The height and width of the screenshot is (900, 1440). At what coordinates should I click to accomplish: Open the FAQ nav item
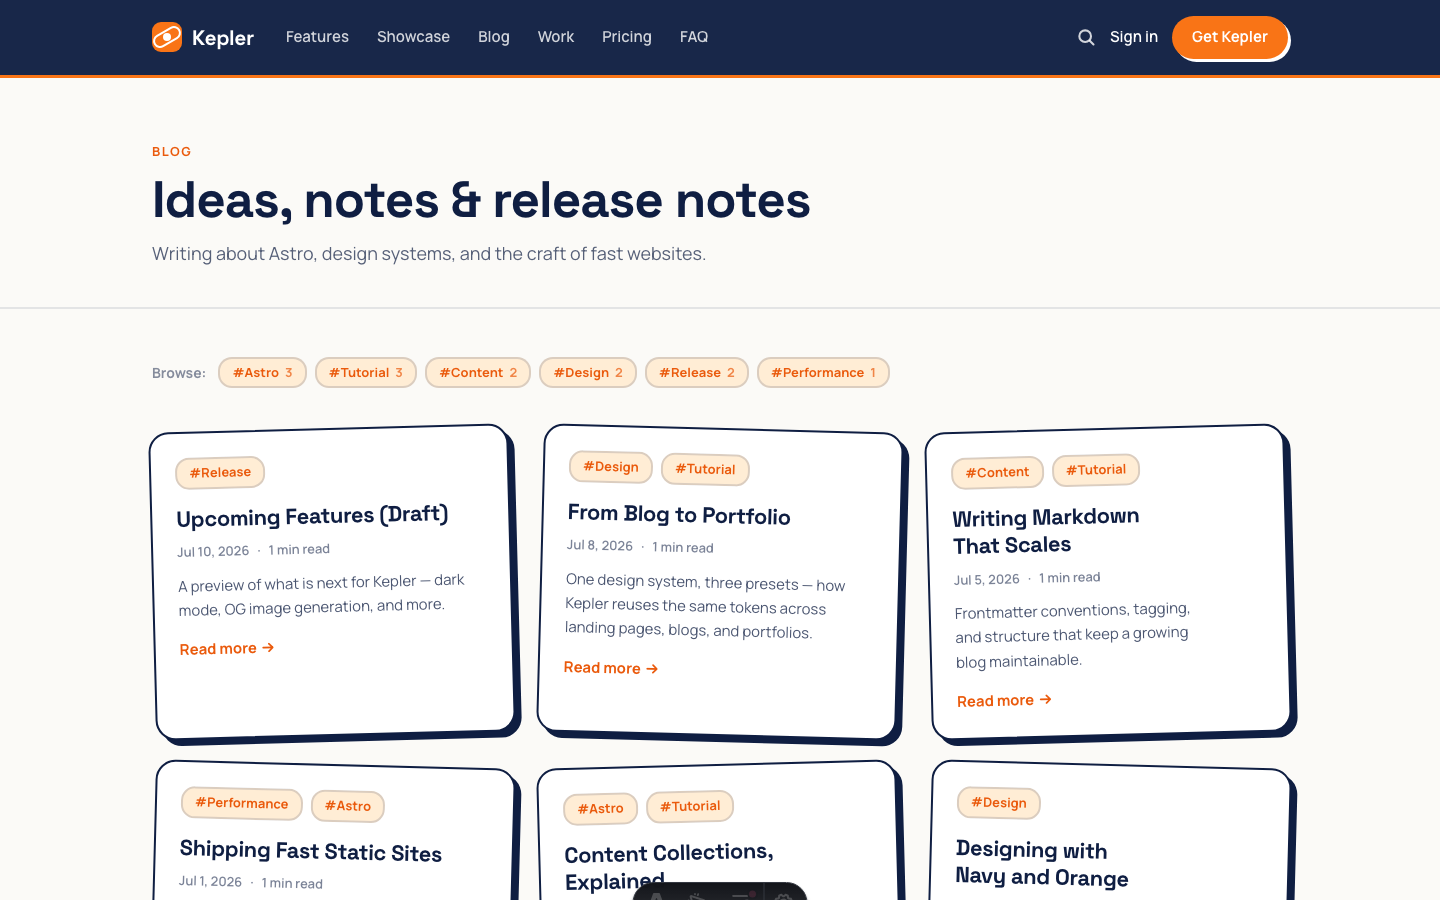[x=694, y=37]
